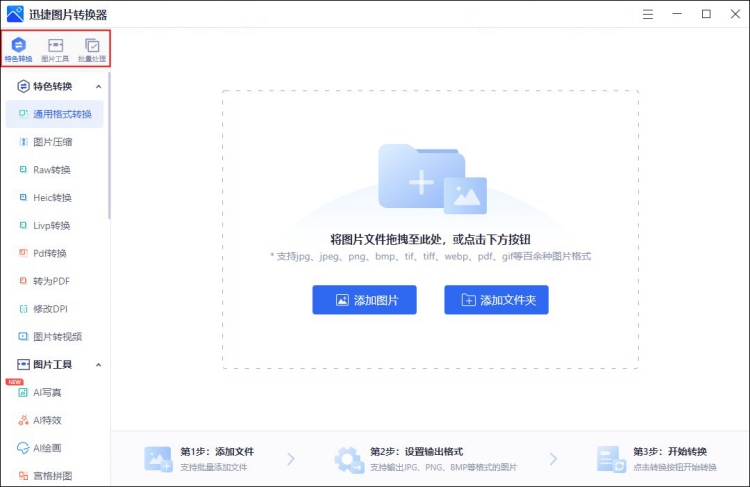Click the AI绘图 sidebar icon

(24, 448)
